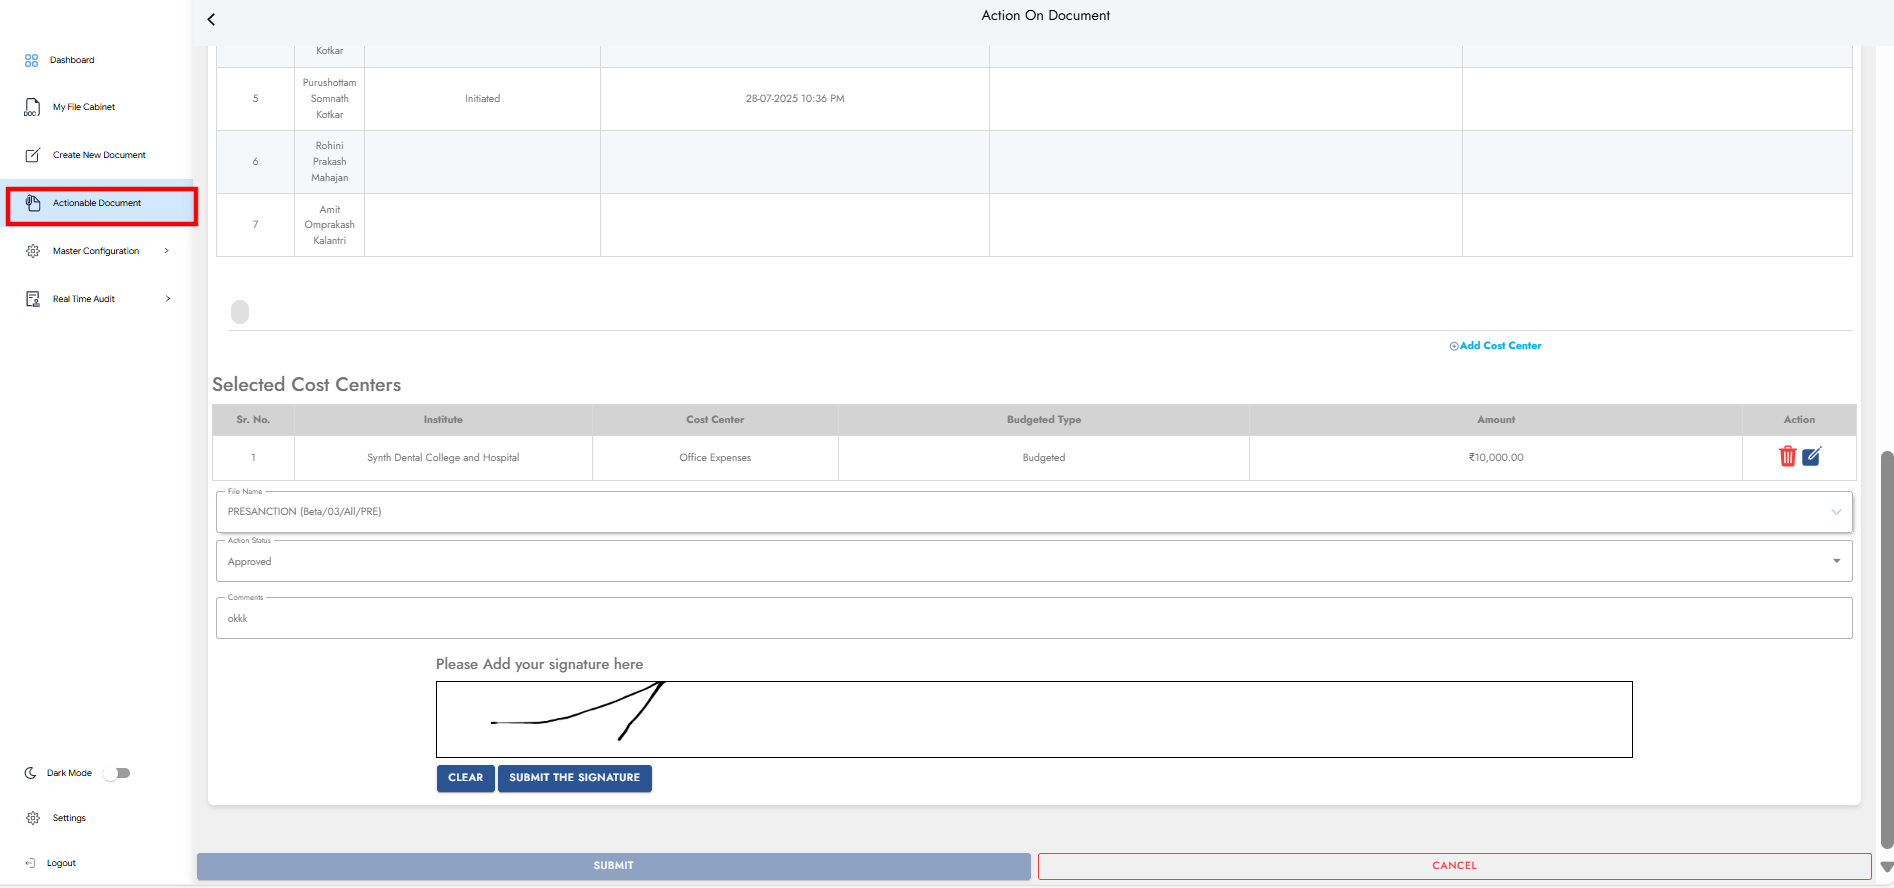Click Submit The Signature button
This screenshot has width=1894, height=888.
574,778
